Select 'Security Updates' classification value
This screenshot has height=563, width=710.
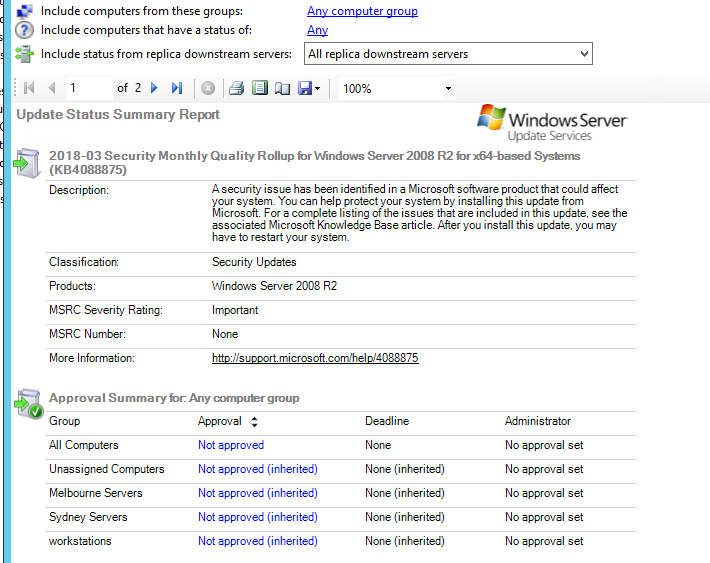254,262
